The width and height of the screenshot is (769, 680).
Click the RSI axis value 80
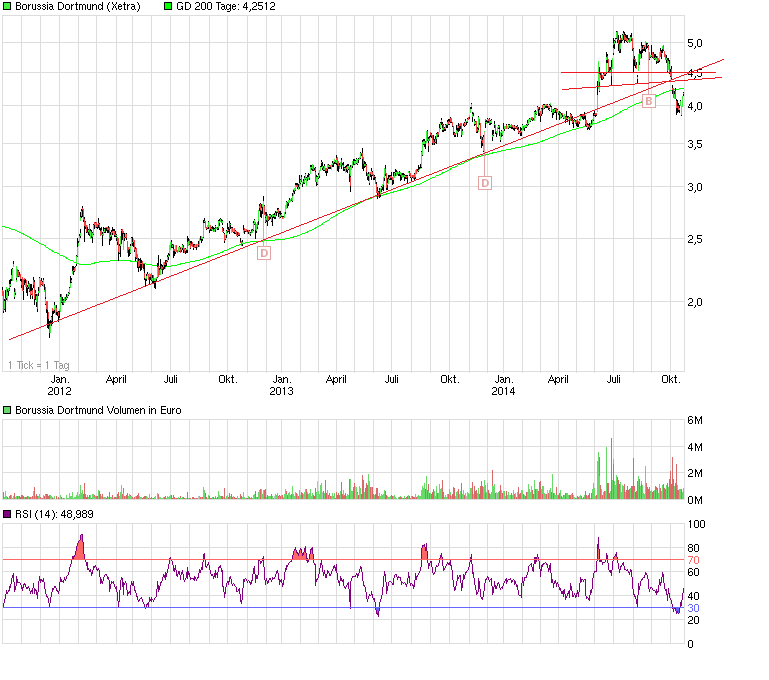pos(693,548)
